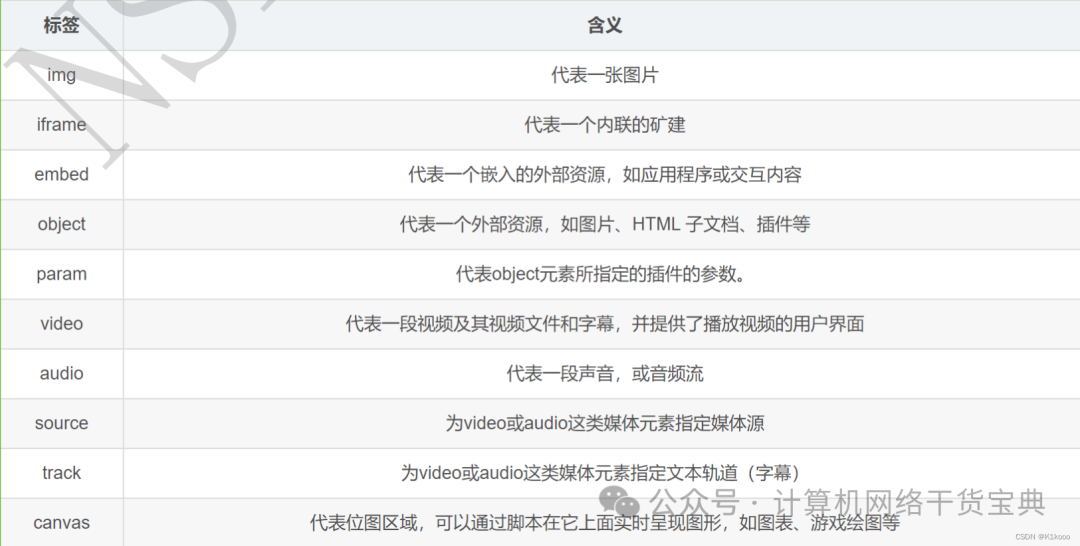Select the source tag cell
1080x546 pixels.
tap(61, 423)
